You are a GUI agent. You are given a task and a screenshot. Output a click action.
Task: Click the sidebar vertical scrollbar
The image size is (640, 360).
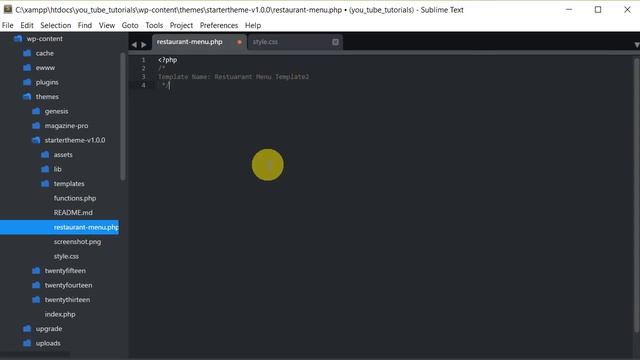pos(123,116)
